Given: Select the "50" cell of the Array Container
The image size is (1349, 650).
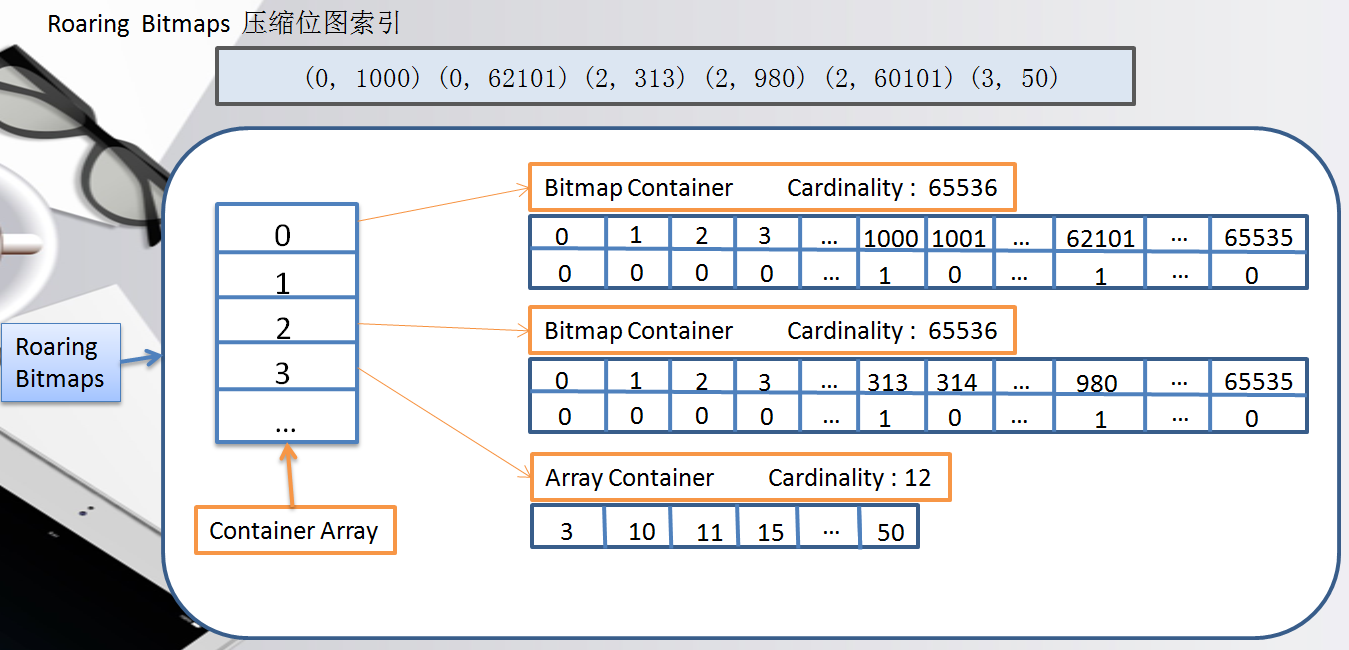Looking at the screenshot, I should (889, 528).
